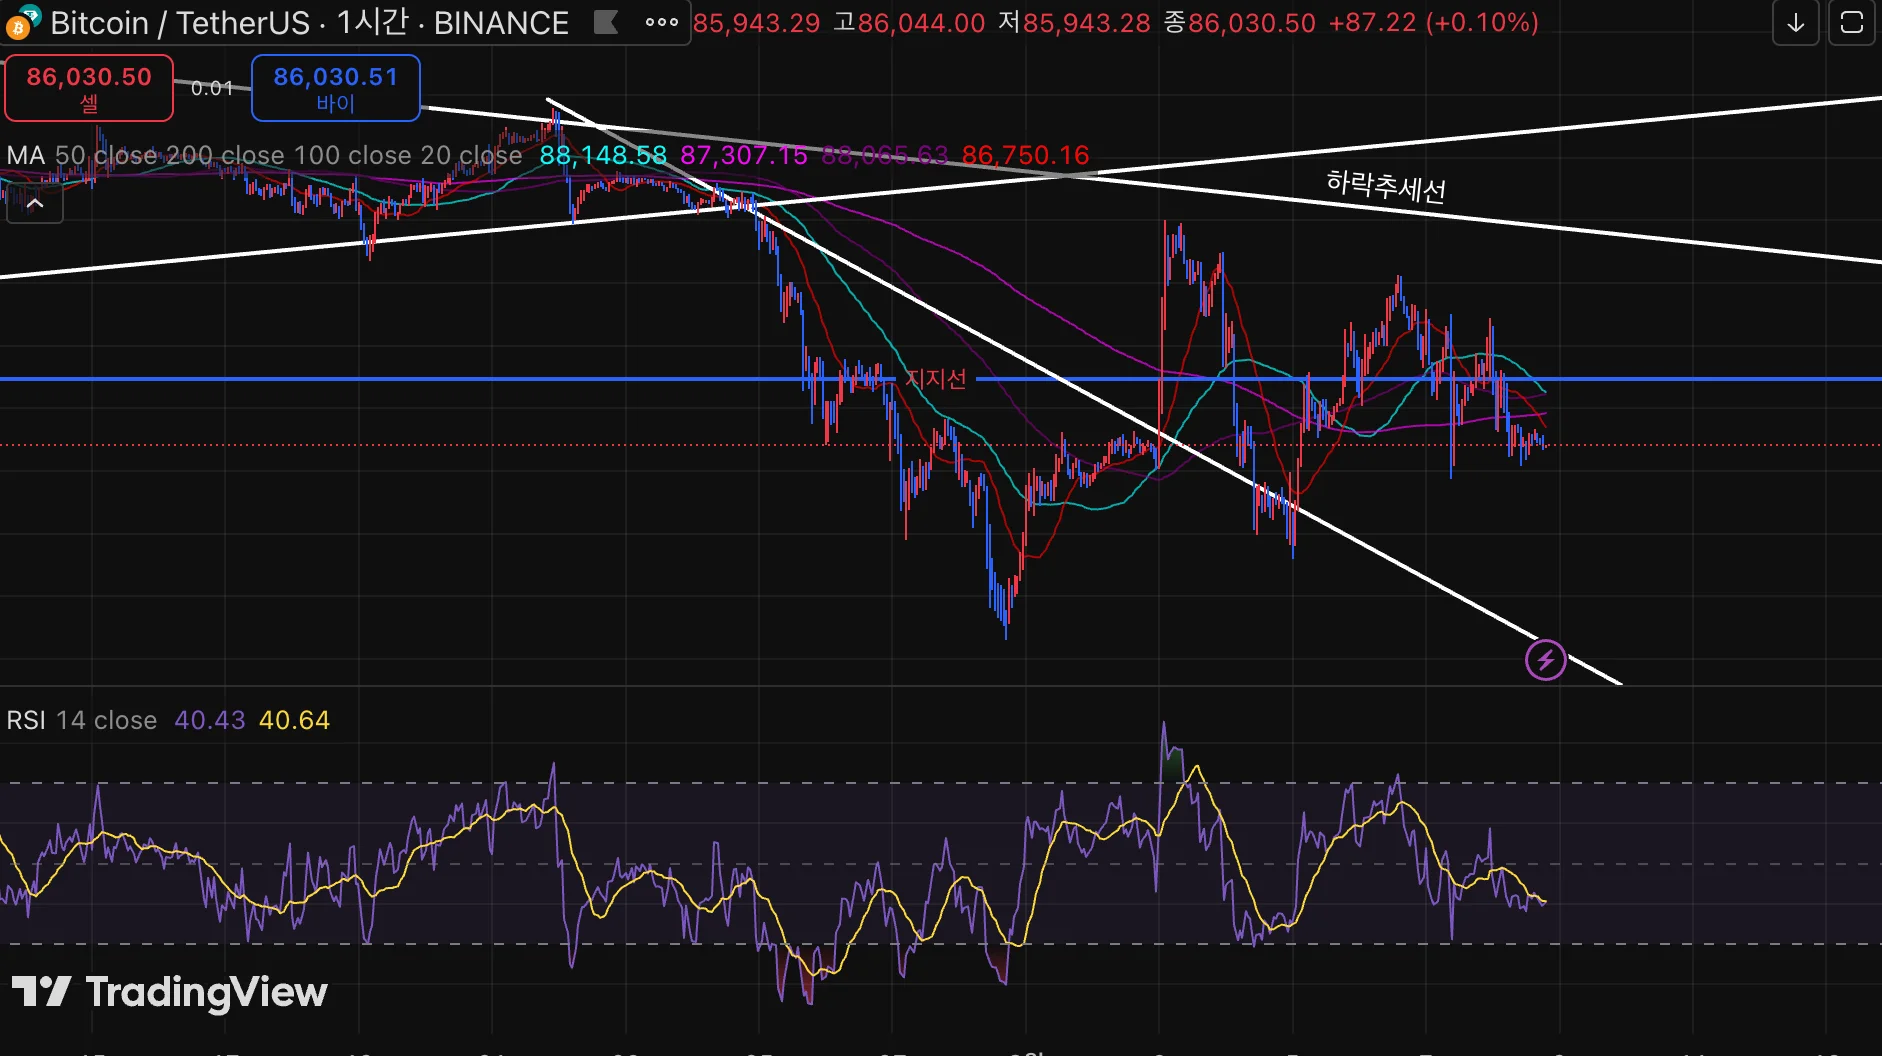Click the red MA value 86,750.16
This screenshot has width=1882, height=1056.
1026,155
